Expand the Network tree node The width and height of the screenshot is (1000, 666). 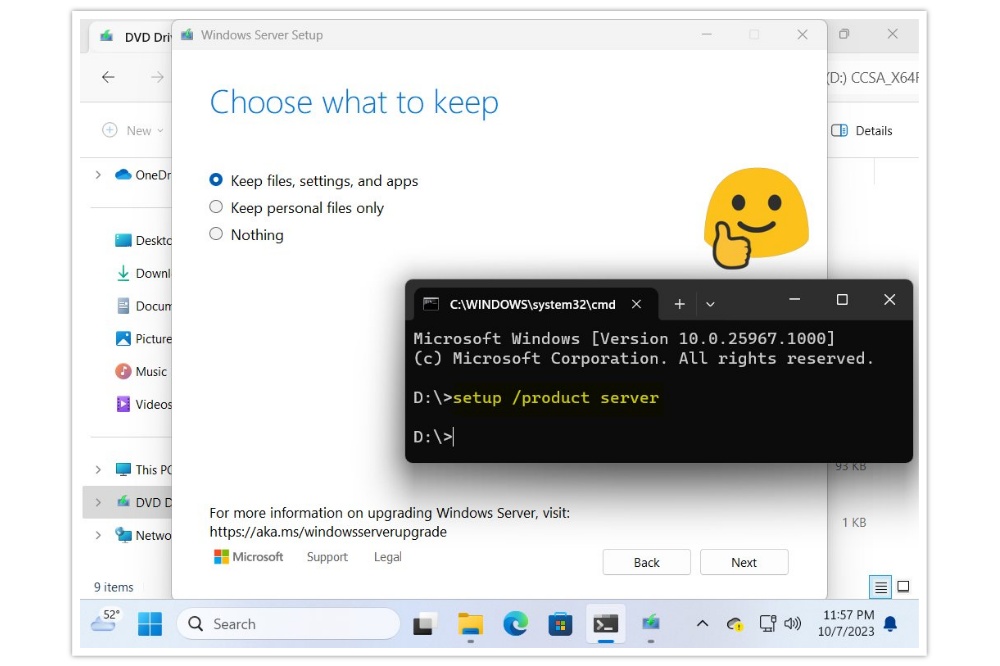pyautogui.click(x=98, y=535)
